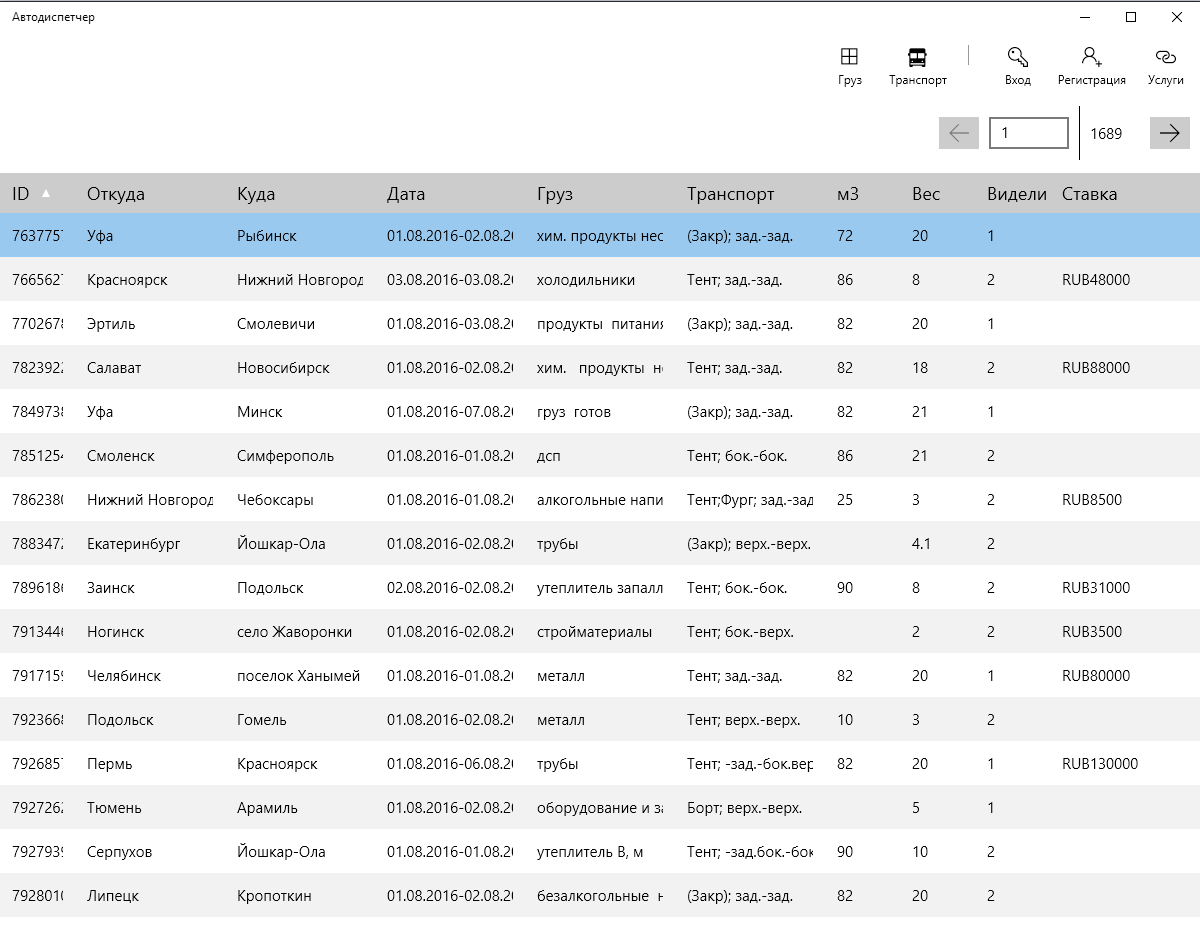
Task: Select the RUB48000 rate cell
Action: pyautogui.click(x=1096, y=280)
